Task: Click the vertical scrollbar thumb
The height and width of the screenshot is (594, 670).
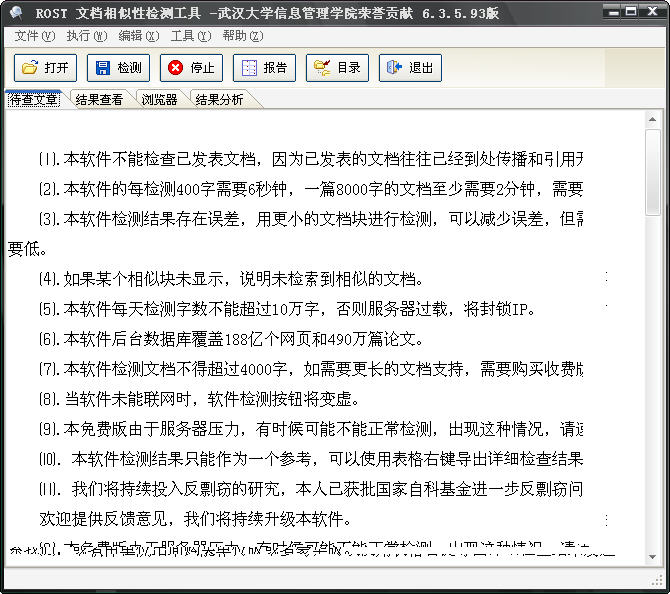Action: click(654, 170)
